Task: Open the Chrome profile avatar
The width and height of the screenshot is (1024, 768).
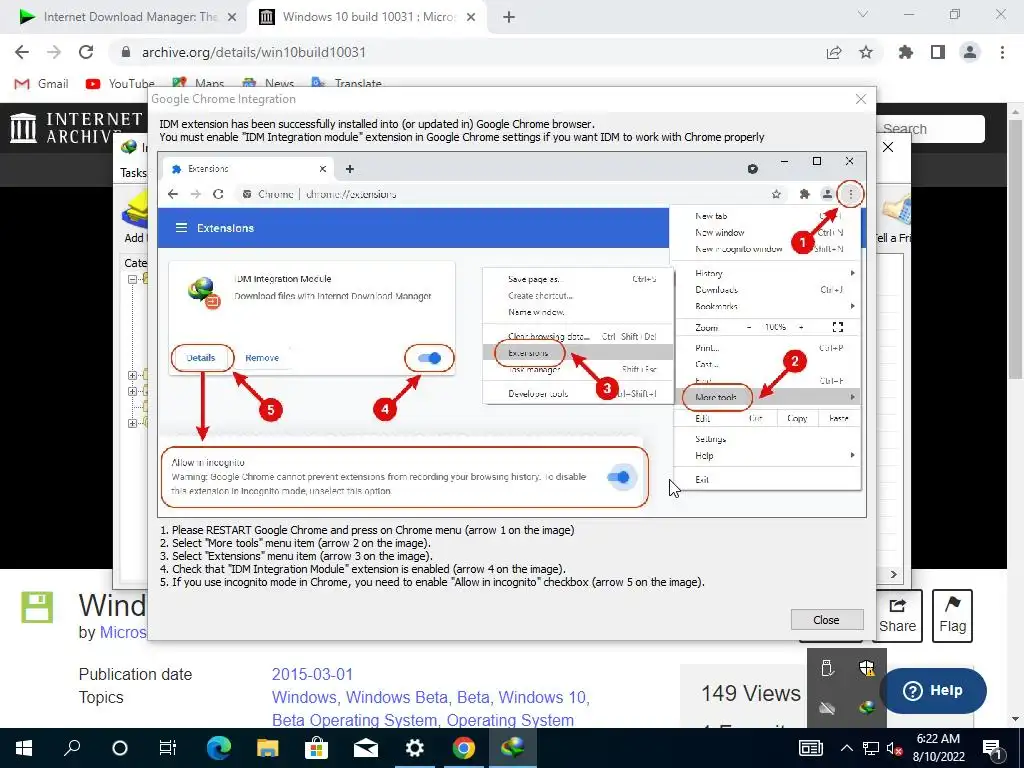Action: [x=970, y=52]
